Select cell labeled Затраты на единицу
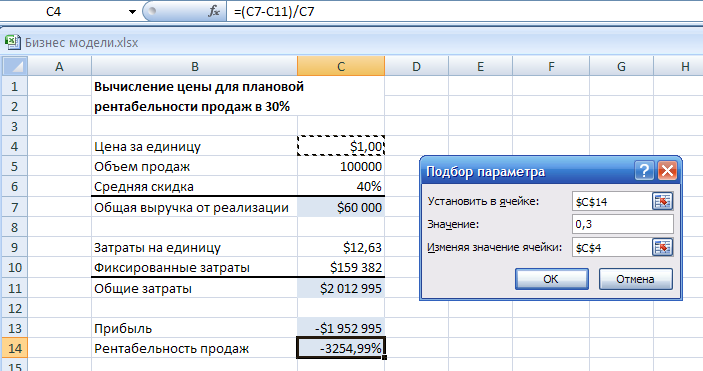The image size is (703, 371). [x=194, y=247]
